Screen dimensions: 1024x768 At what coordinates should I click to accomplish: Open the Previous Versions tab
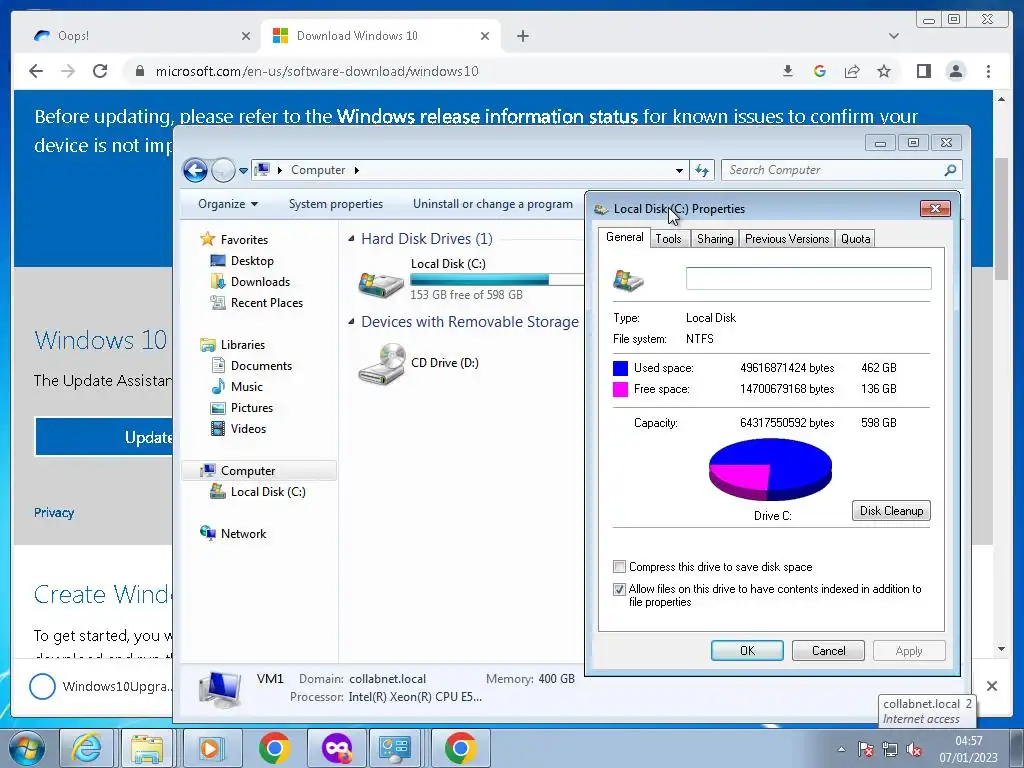[x=787, y=239]
